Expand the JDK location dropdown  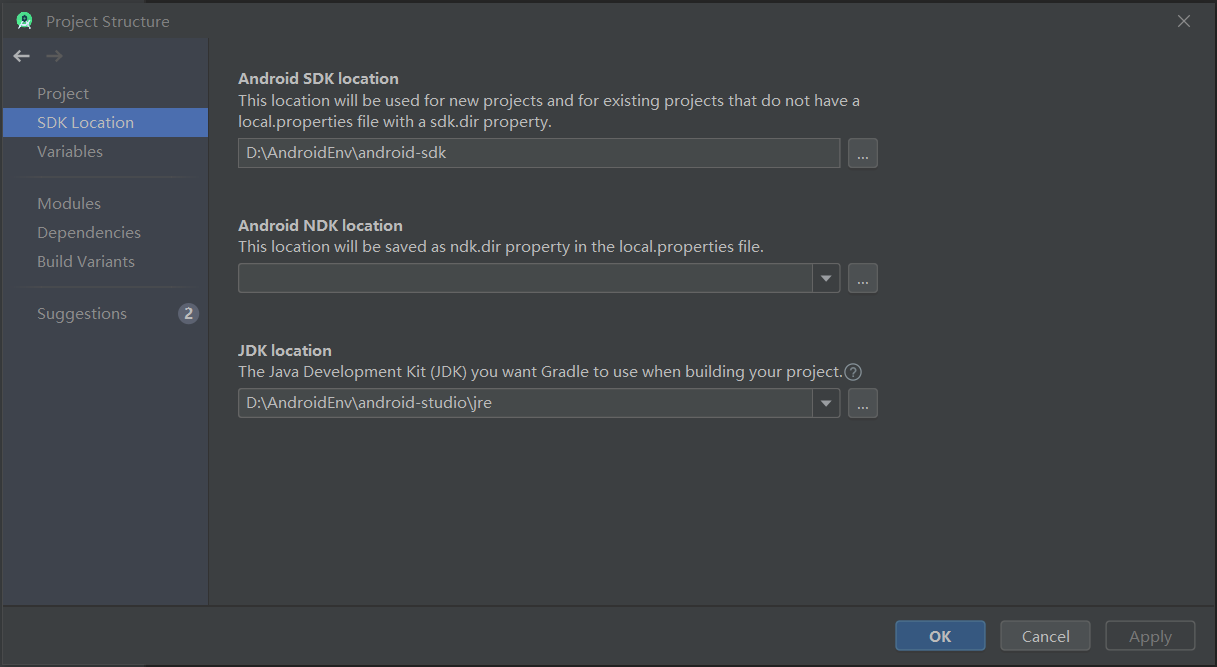point(826,403)
